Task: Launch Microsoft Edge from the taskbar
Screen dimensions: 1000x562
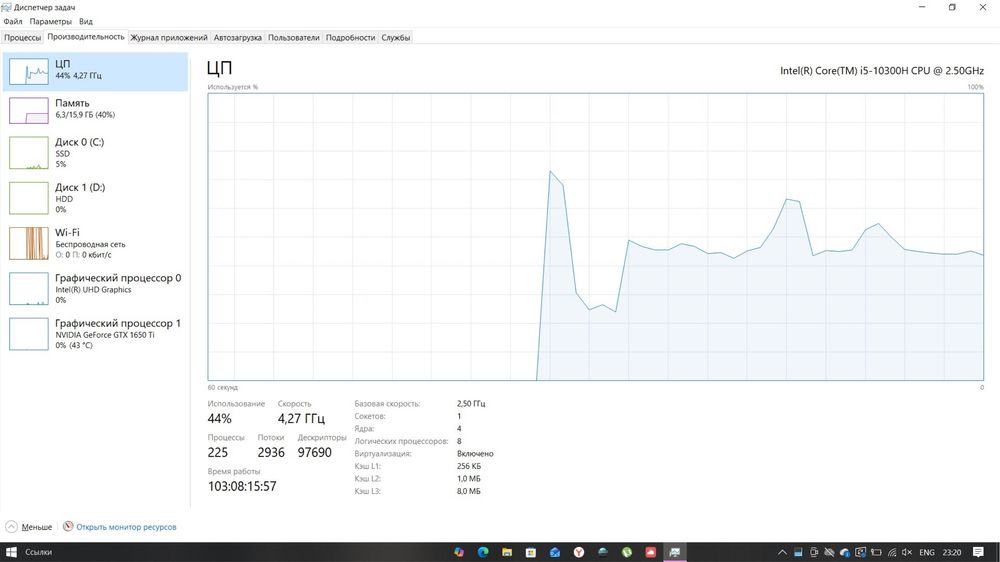Action: click(483, 552)
